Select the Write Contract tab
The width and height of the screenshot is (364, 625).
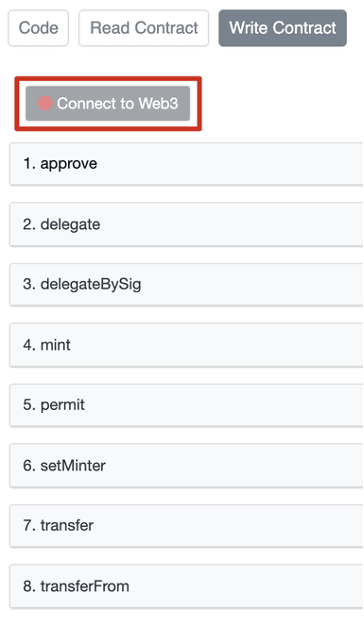click(283, 28)
